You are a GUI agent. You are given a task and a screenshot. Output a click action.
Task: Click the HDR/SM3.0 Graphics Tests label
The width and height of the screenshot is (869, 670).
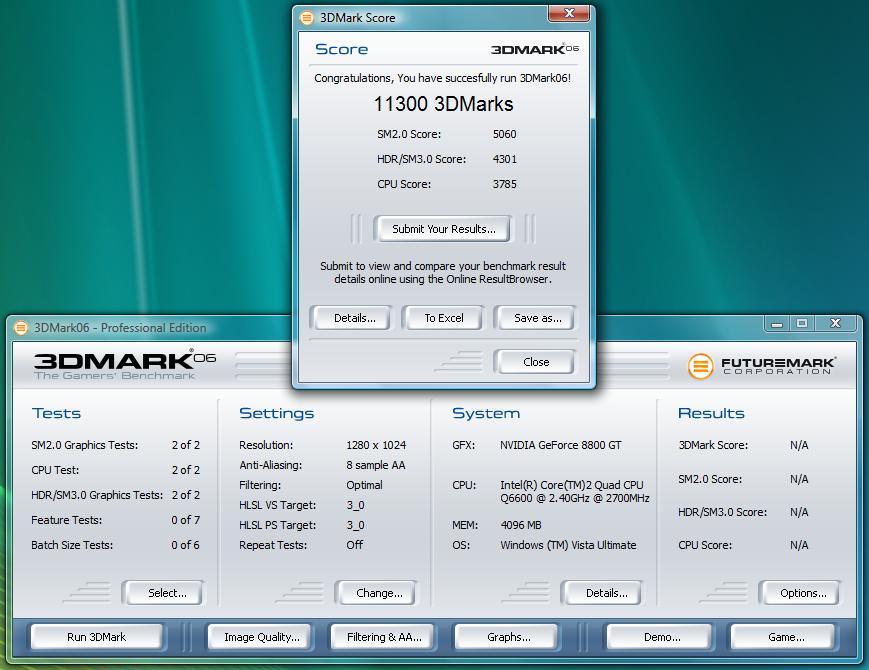(97, 495)
